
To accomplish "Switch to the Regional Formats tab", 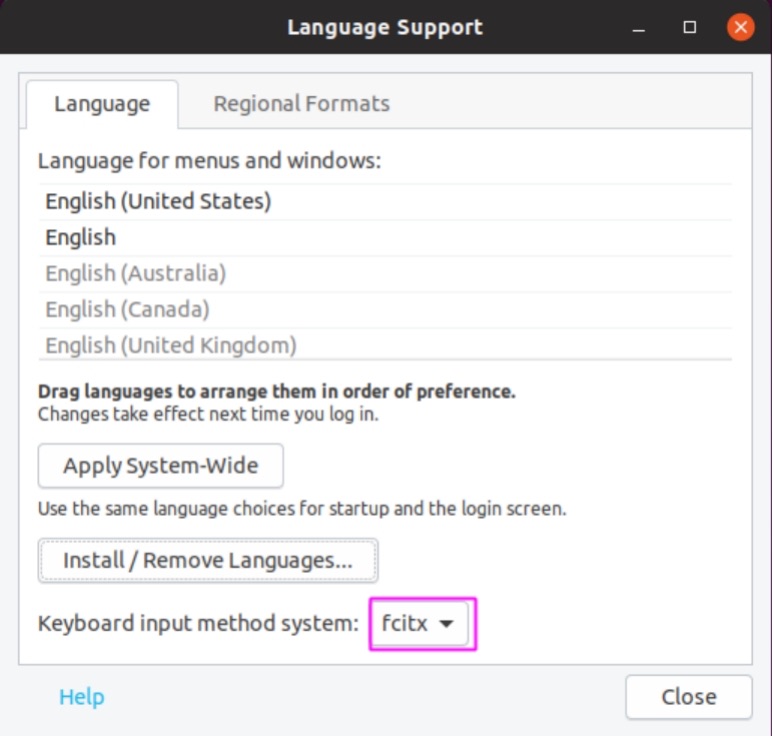I will click(x=301, y=104).
